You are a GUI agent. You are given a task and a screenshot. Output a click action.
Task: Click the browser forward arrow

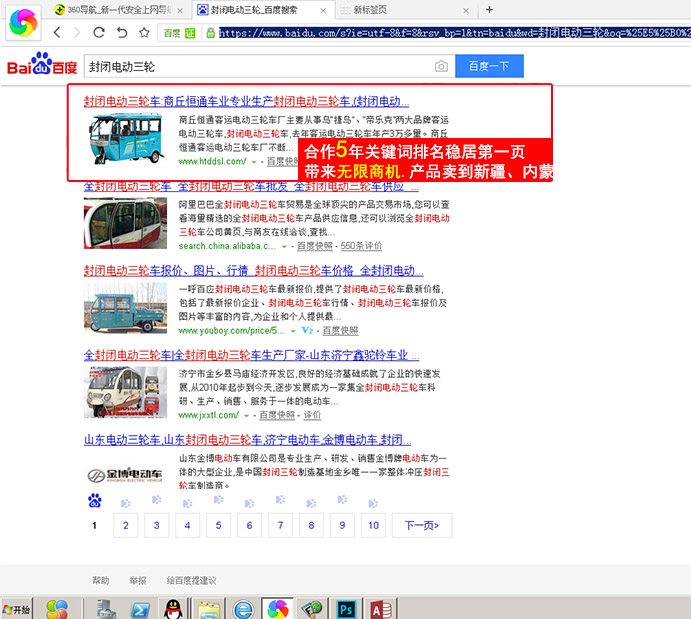click(x=77, y=32)
